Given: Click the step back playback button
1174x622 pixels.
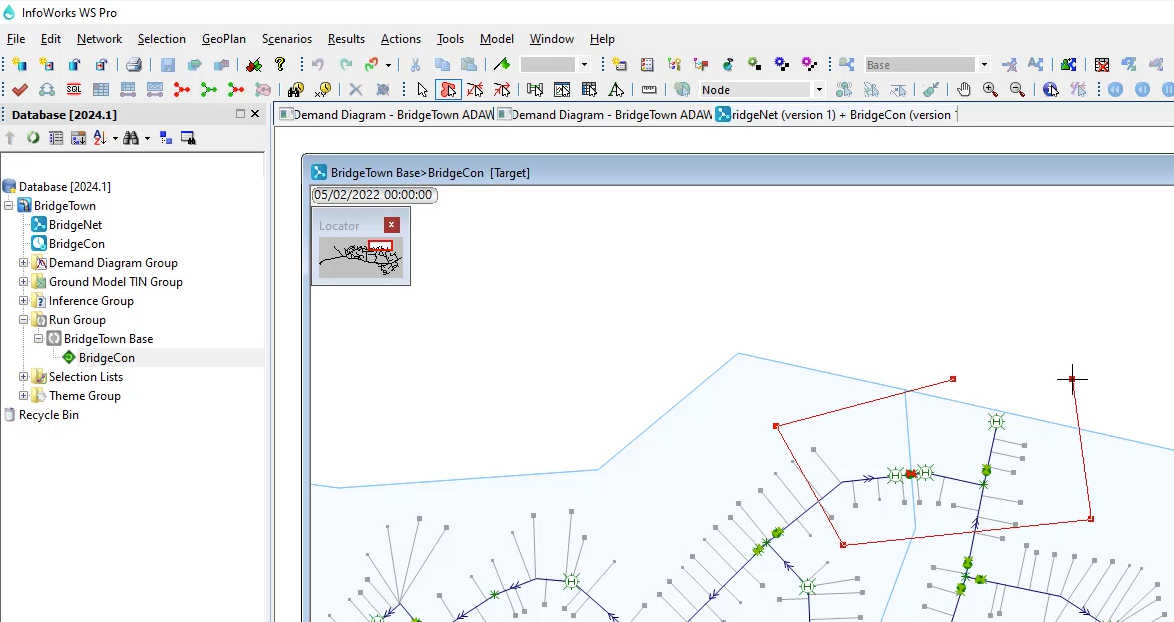Looking at the screenshot, I should pyautogui.click(x=1143, y=90).
